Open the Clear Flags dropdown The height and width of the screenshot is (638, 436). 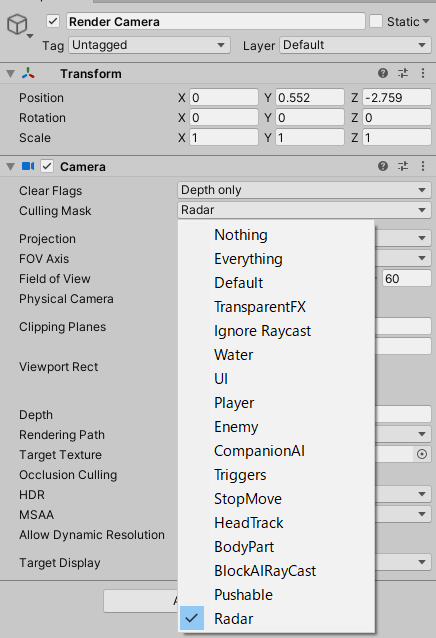coord(304,190)
